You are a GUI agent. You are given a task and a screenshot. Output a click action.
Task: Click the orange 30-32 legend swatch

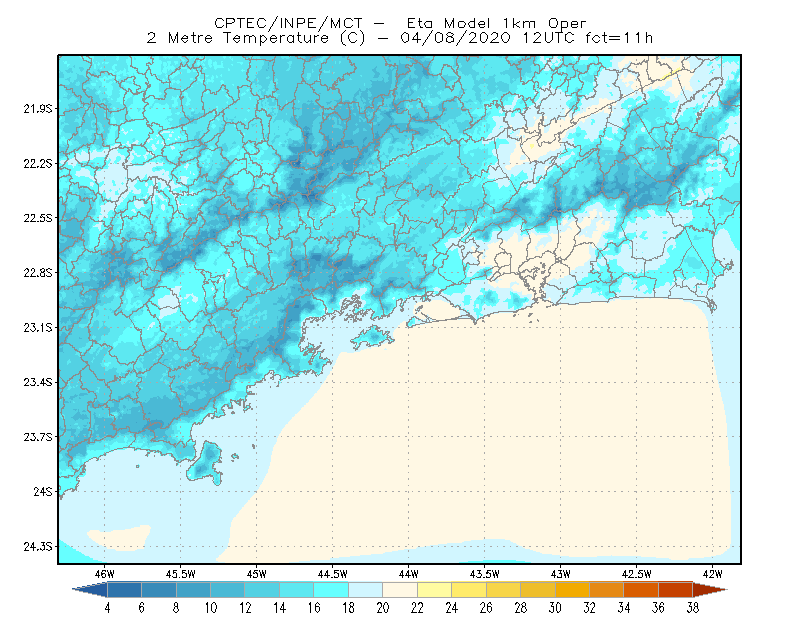point(572,590)
